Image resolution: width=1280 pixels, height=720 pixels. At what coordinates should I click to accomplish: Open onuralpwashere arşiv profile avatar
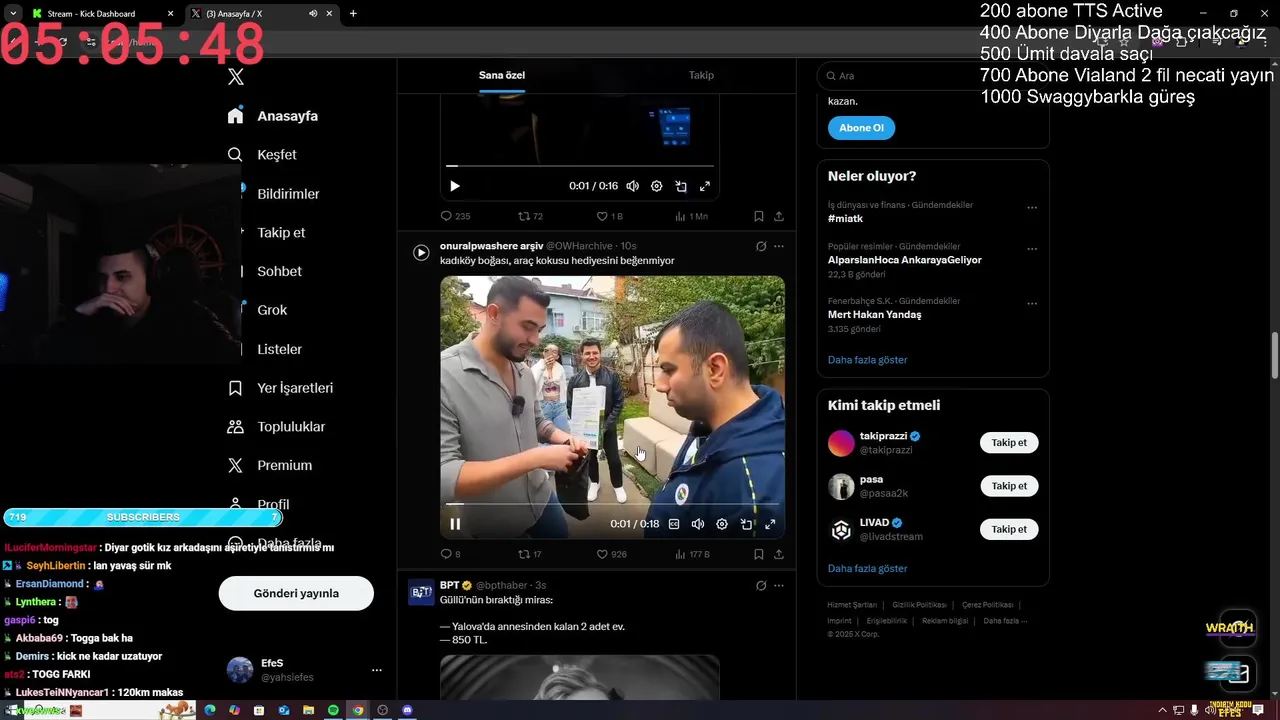tap(421, 253)
